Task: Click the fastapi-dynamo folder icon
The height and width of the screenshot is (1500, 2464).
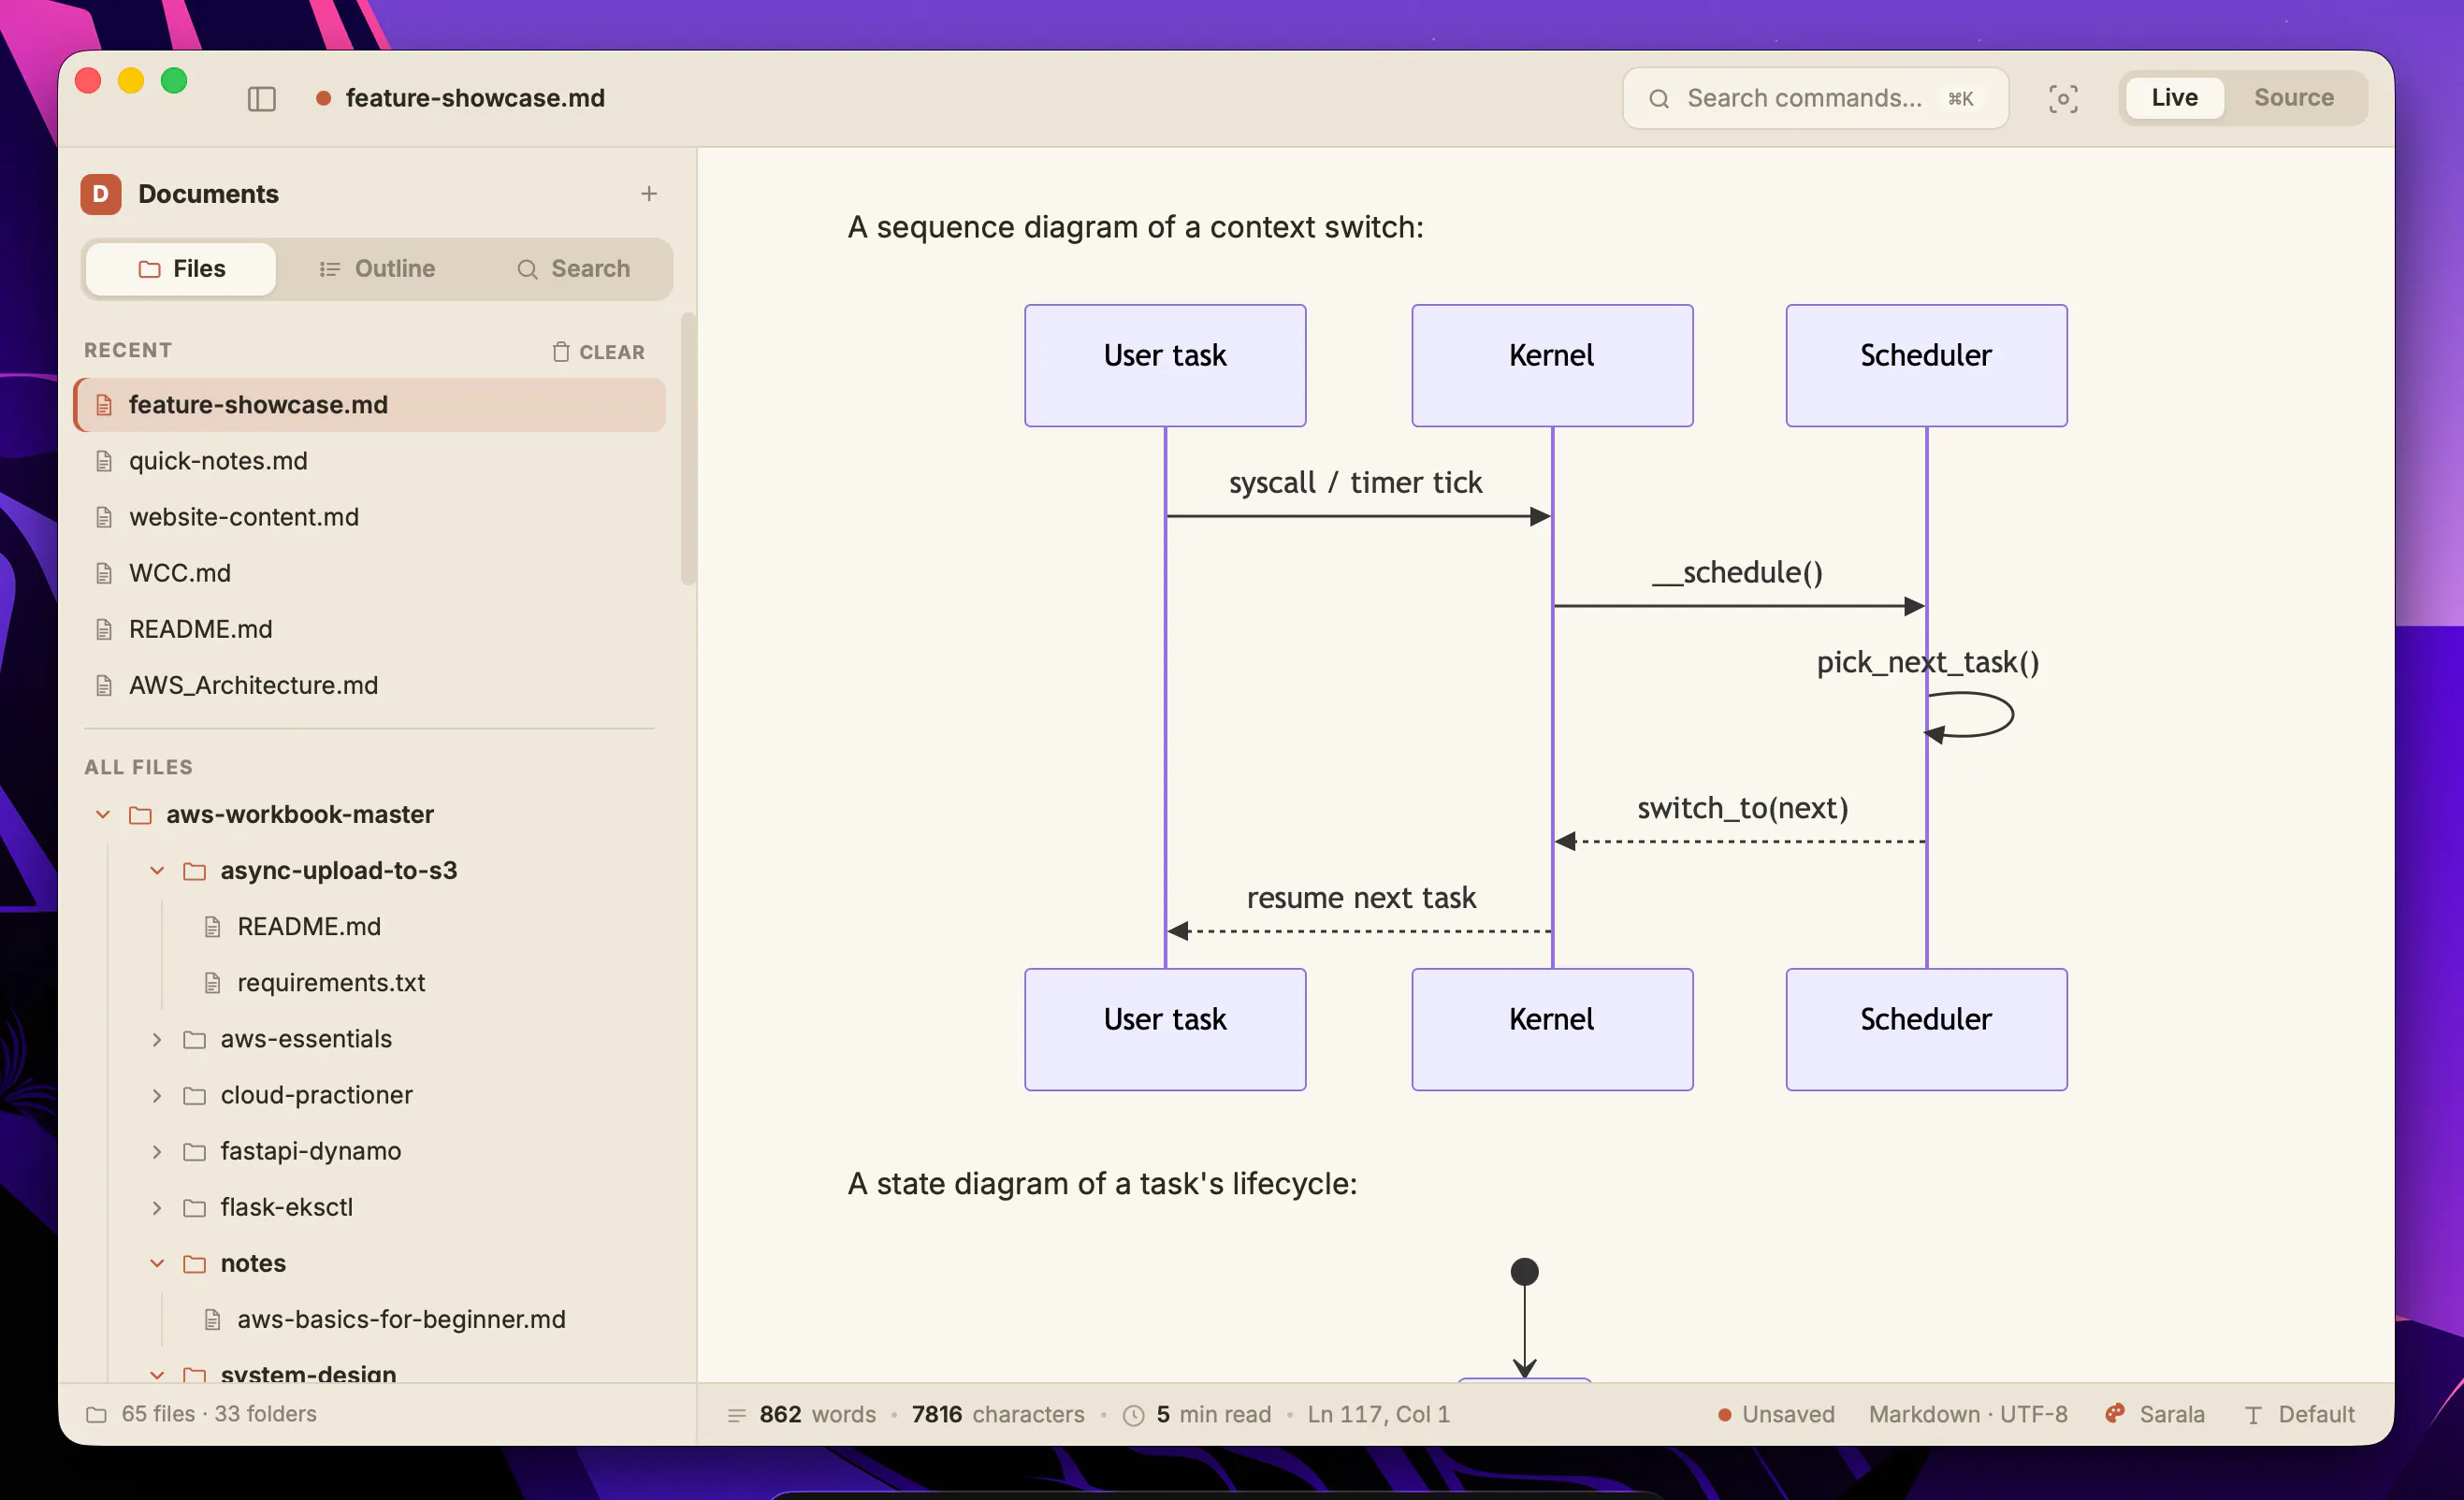Action: [195, 1152]
